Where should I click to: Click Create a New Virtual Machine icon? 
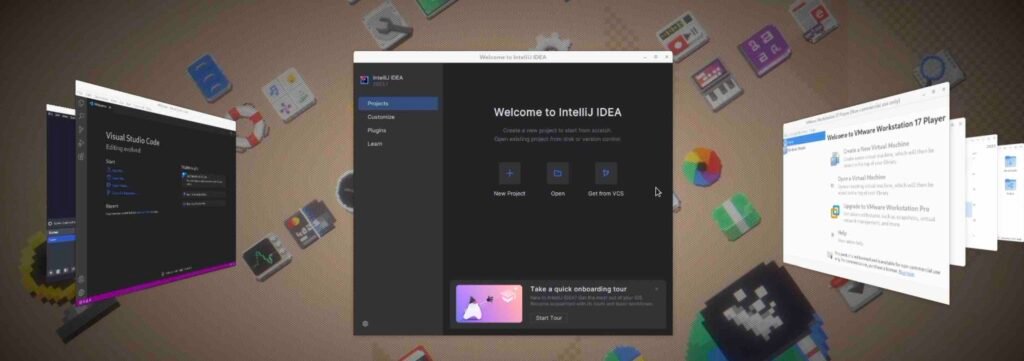click(x=835, y=158)
